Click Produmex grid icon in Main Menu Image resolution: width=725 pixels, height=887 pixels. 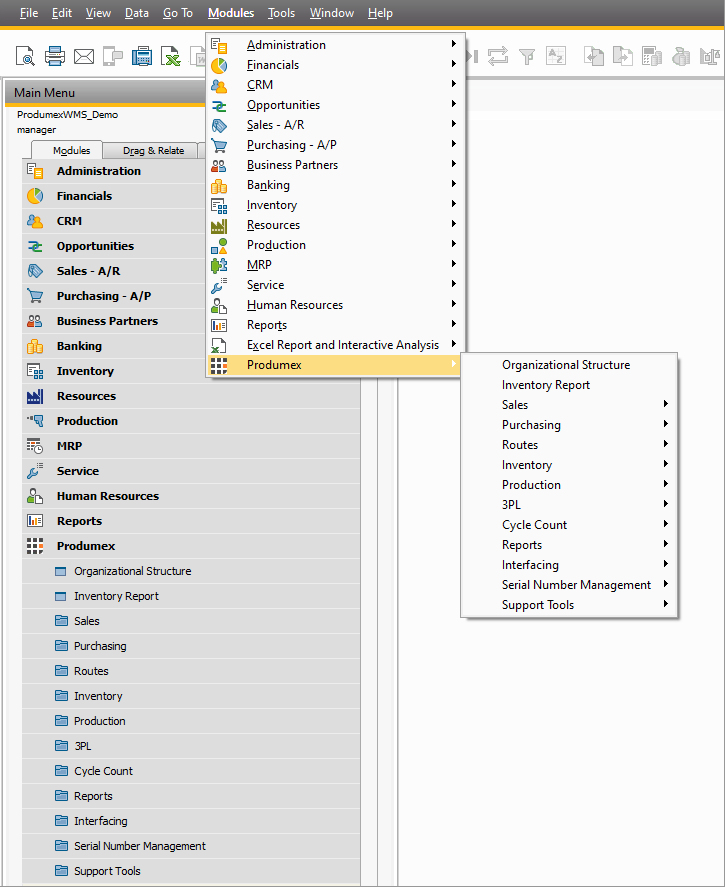coord(35,546)
